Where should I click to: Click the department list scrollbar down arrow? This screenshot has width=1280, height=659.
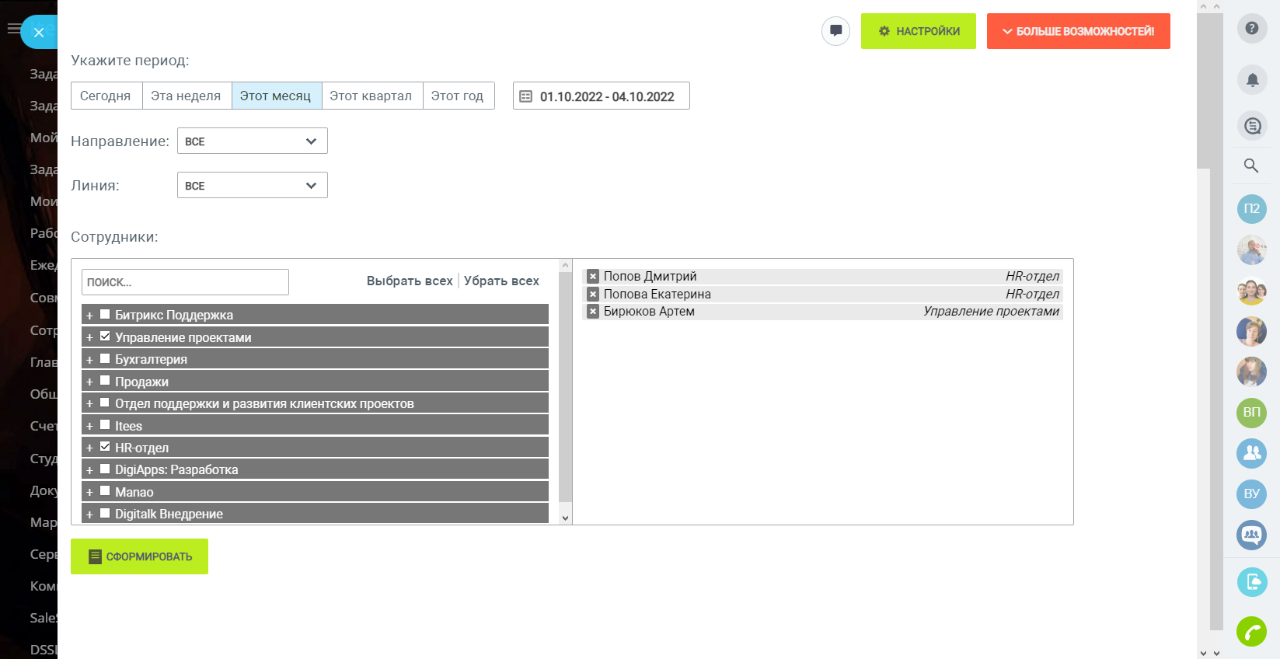tap(565, 518)
